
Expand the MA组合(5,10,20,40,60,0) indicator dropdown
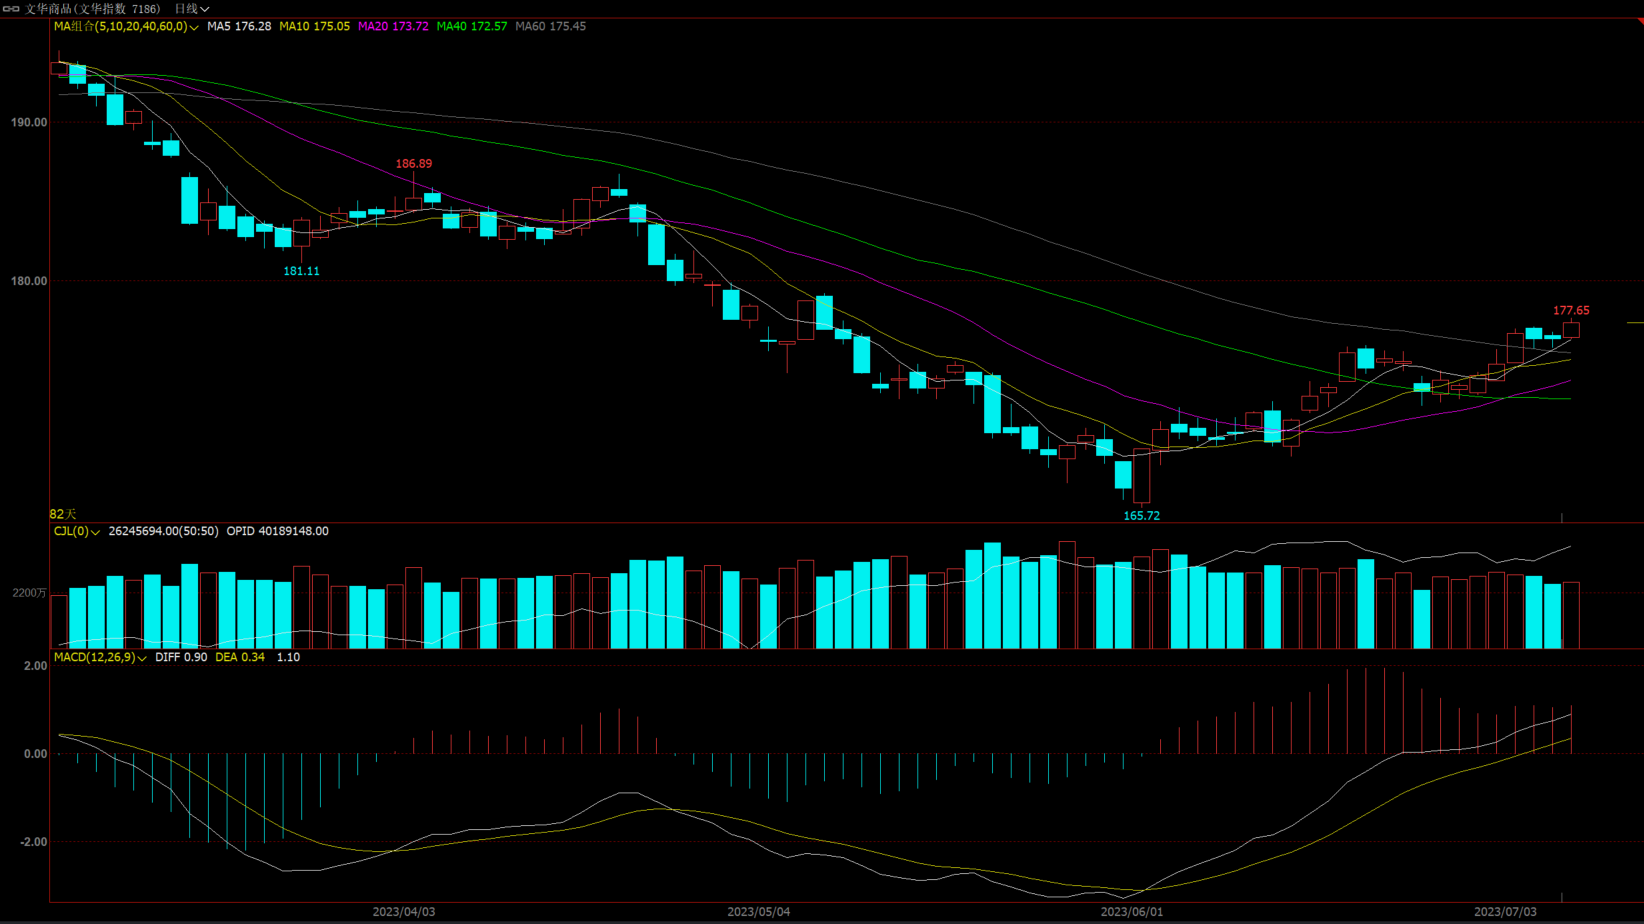pos(126,27)
